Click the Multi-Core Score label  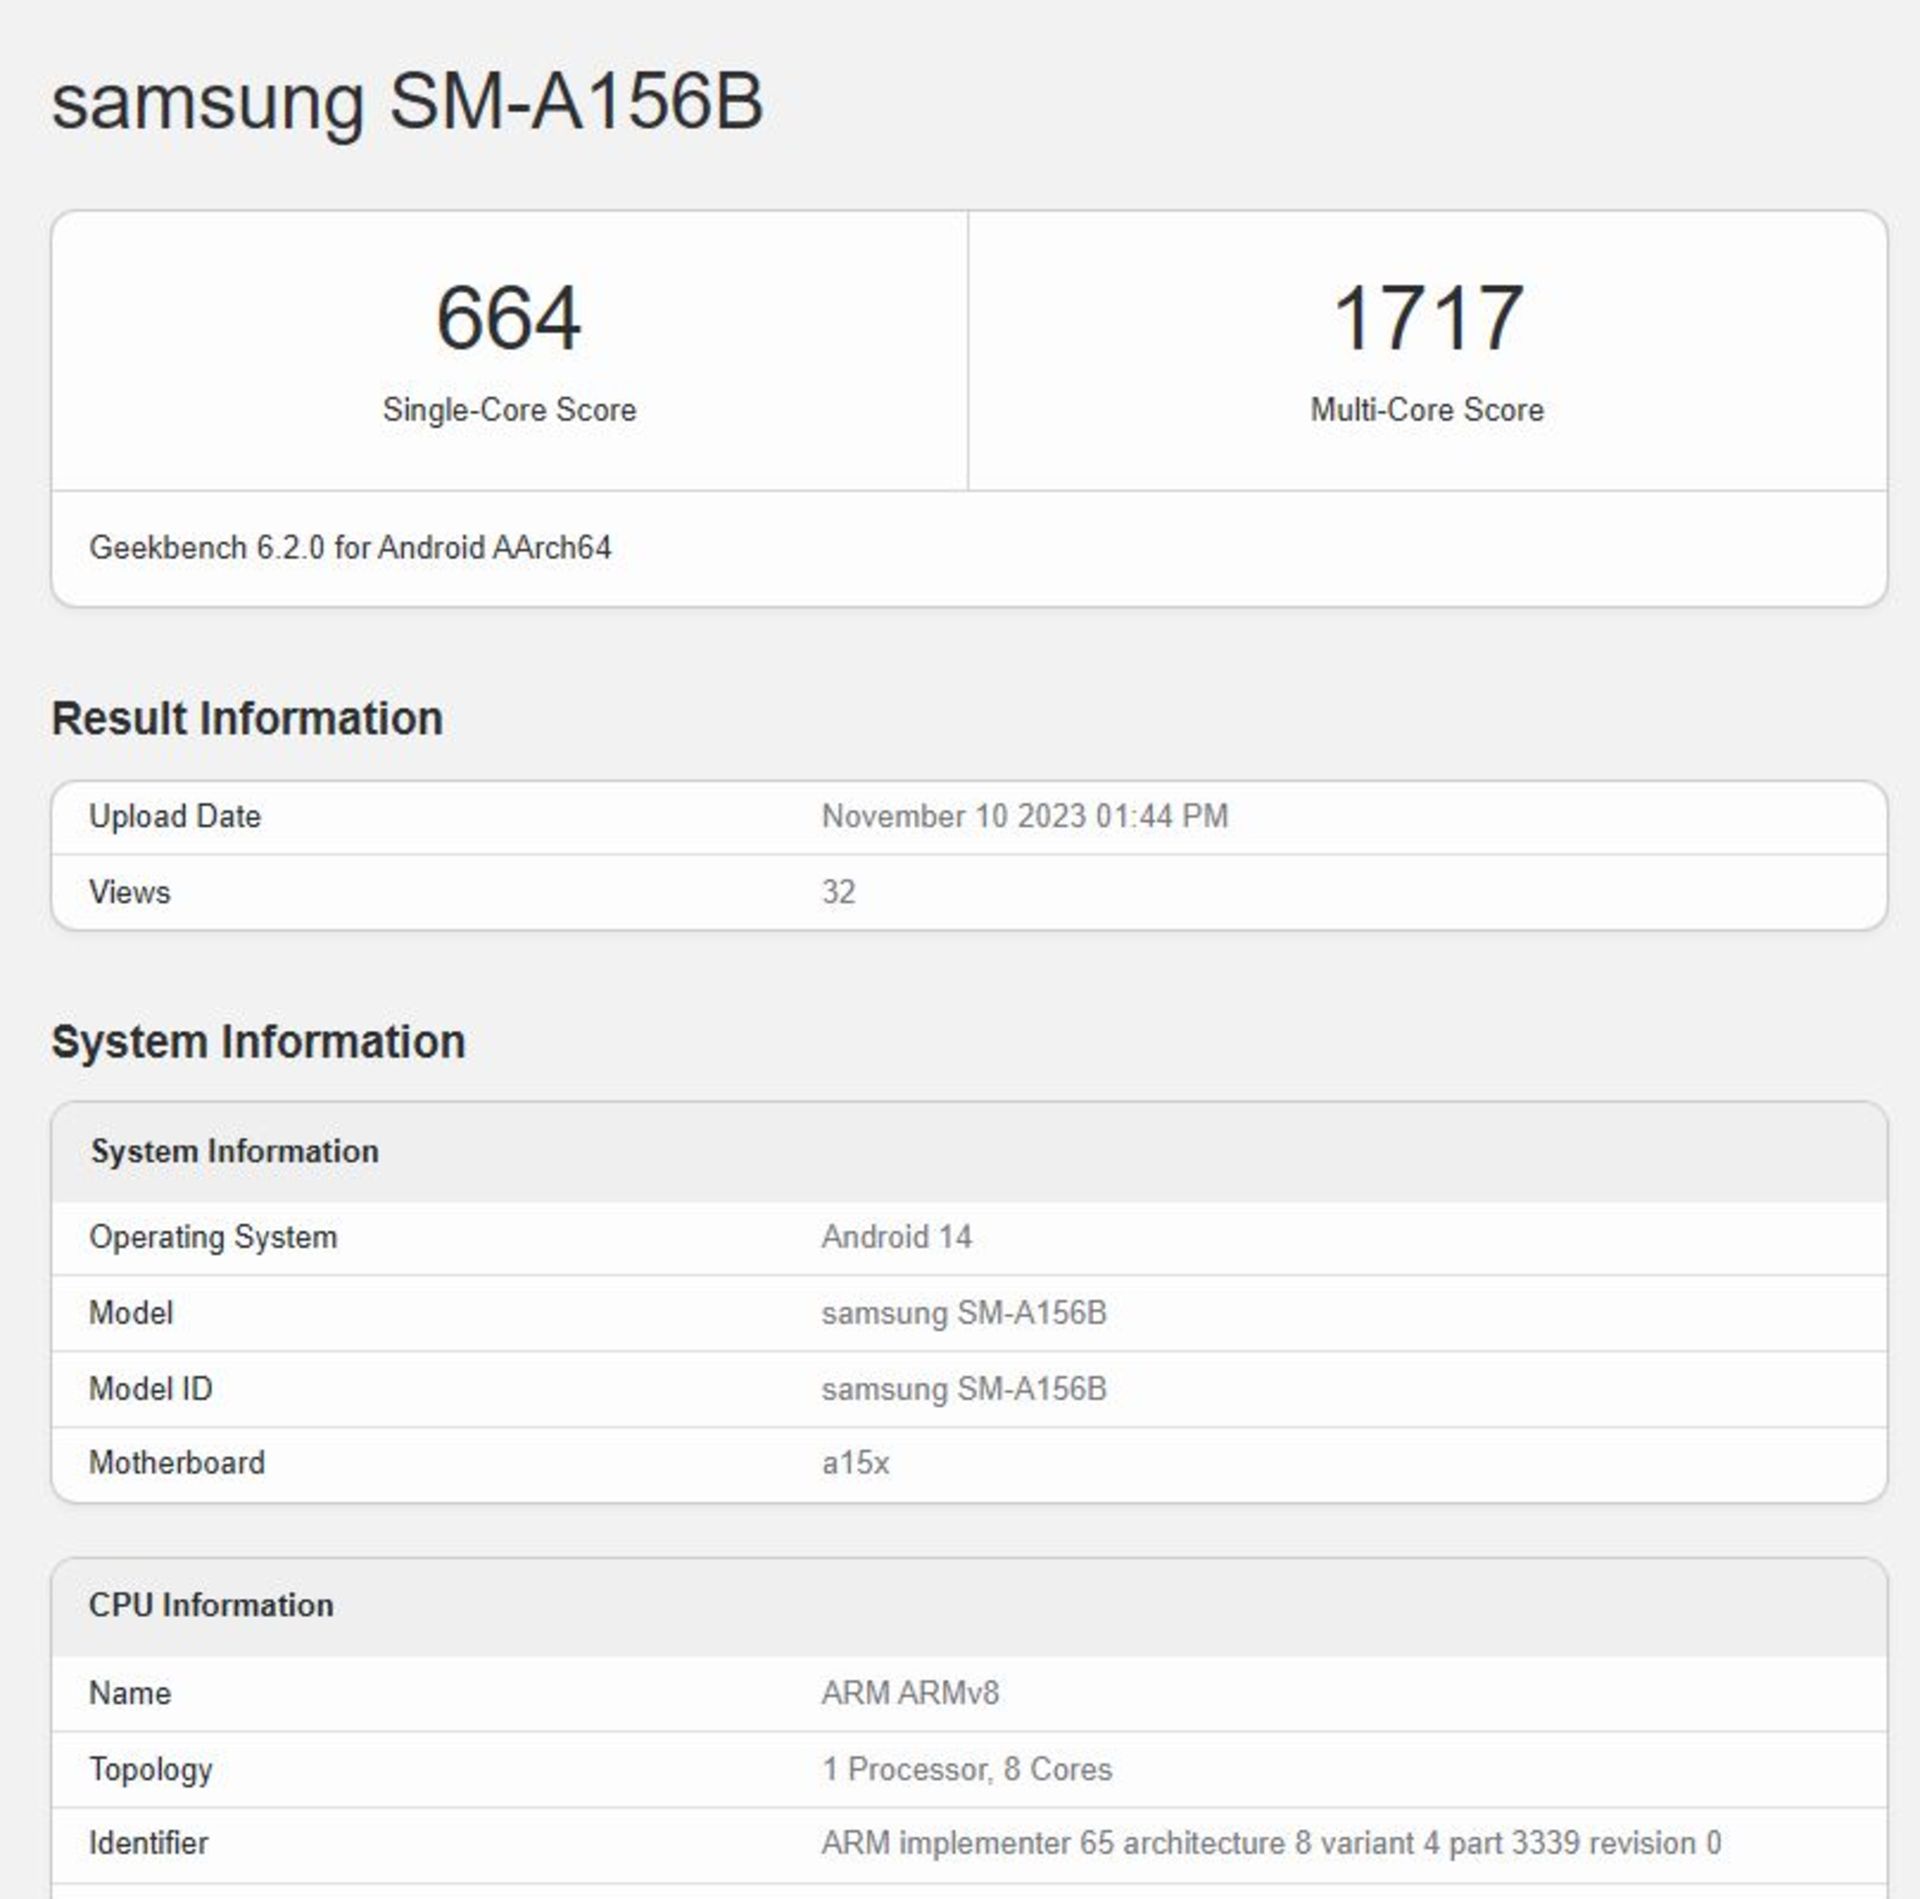tap(1427, 410)
